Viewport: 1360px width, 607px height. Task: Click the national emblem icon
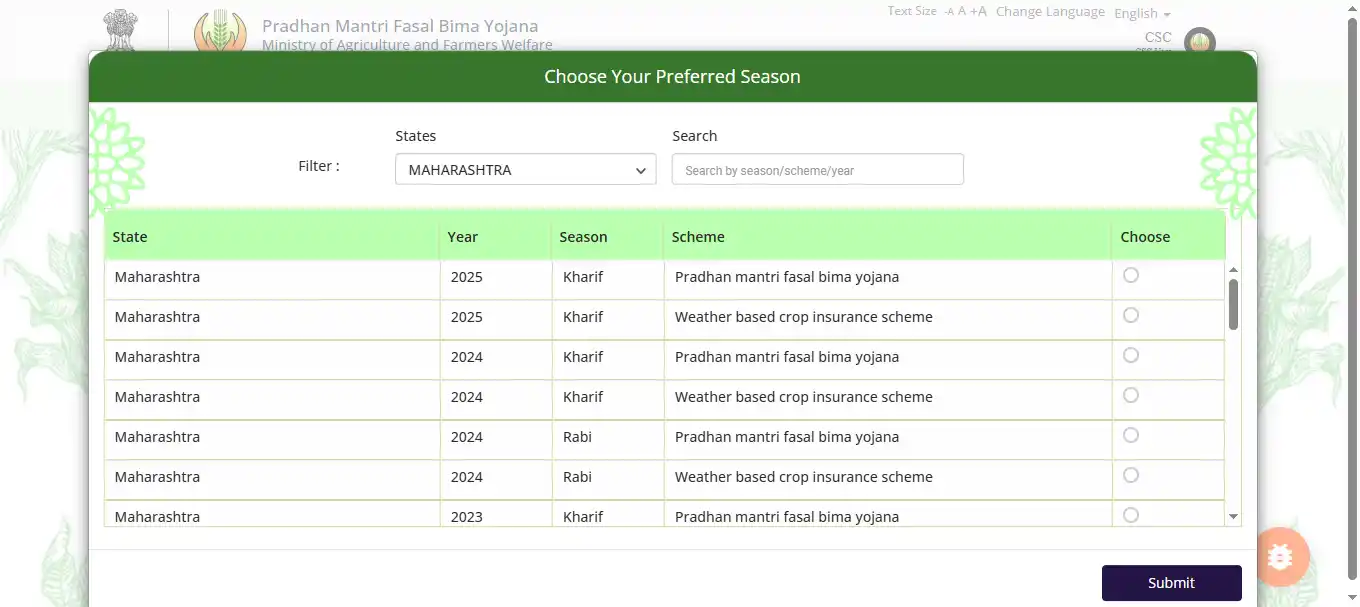pos(121,30)
